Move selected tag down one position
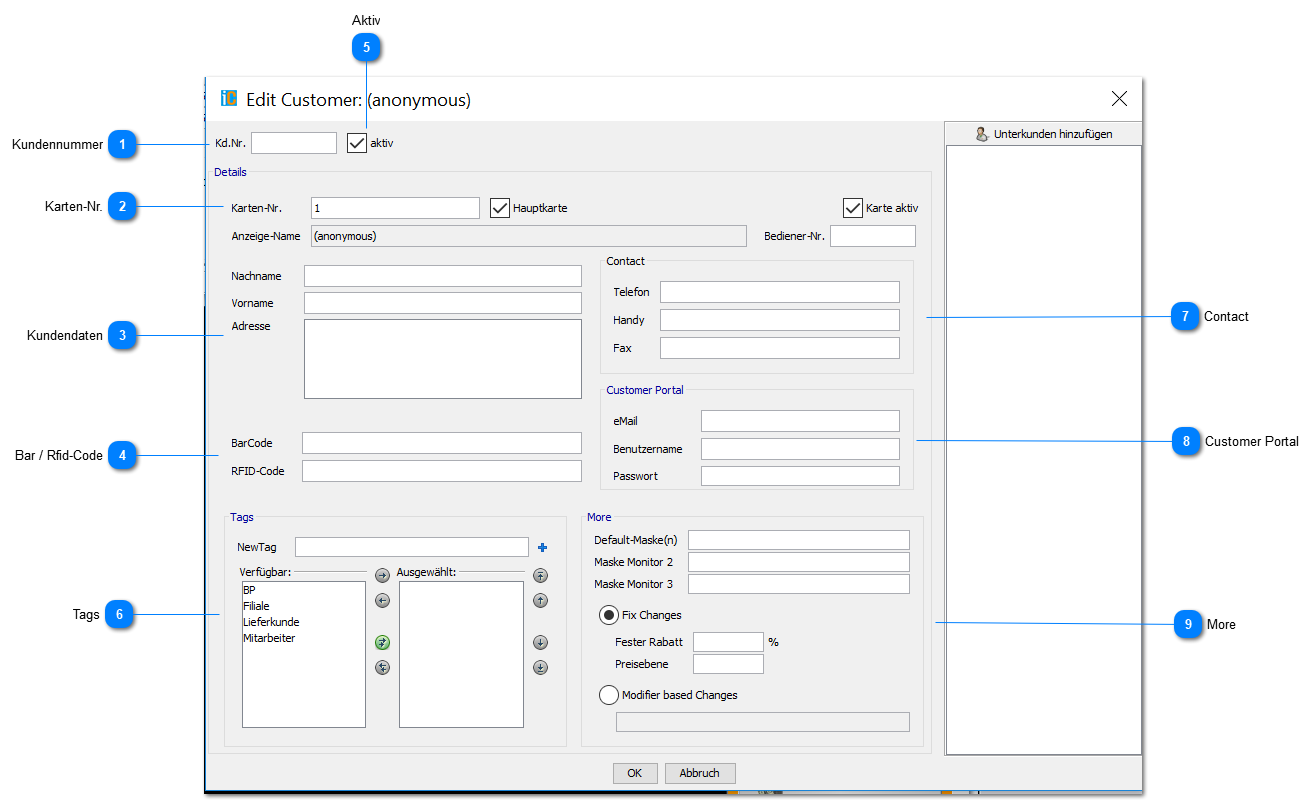Viewport: 1315px width, 803px height. click(x=540, y=643)
